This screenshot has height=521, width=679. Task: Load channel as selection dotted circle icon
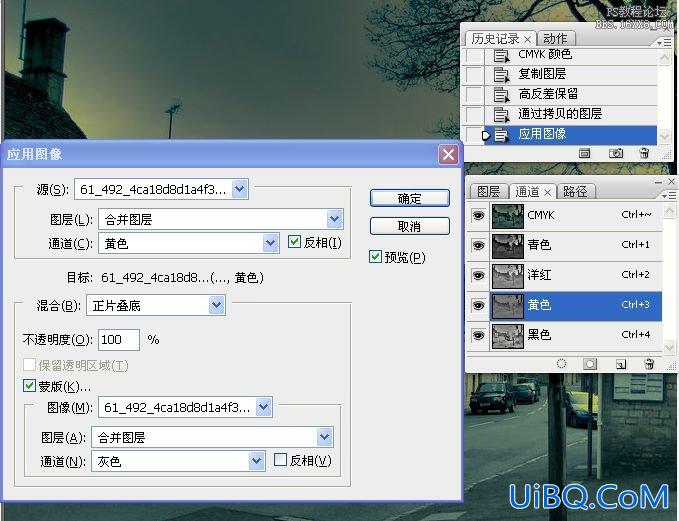click(x=561, y=364)
